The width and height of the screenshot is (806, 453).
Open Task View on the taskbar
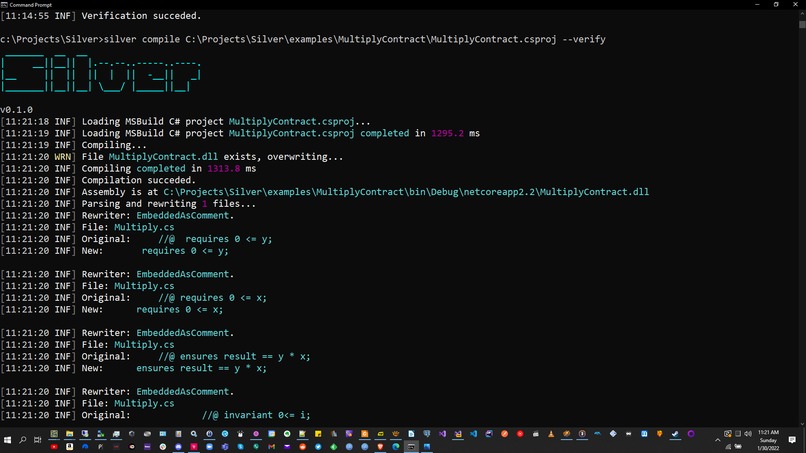click(38, 440)
